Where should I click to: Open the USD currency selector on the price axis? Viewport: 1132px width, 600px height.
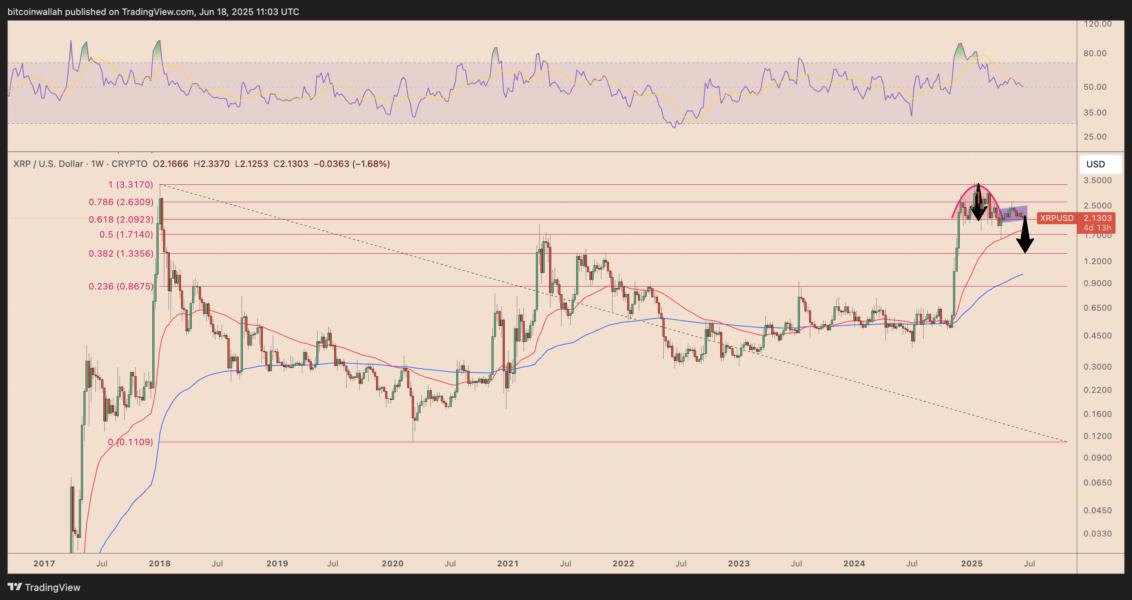pos(1095,163)
